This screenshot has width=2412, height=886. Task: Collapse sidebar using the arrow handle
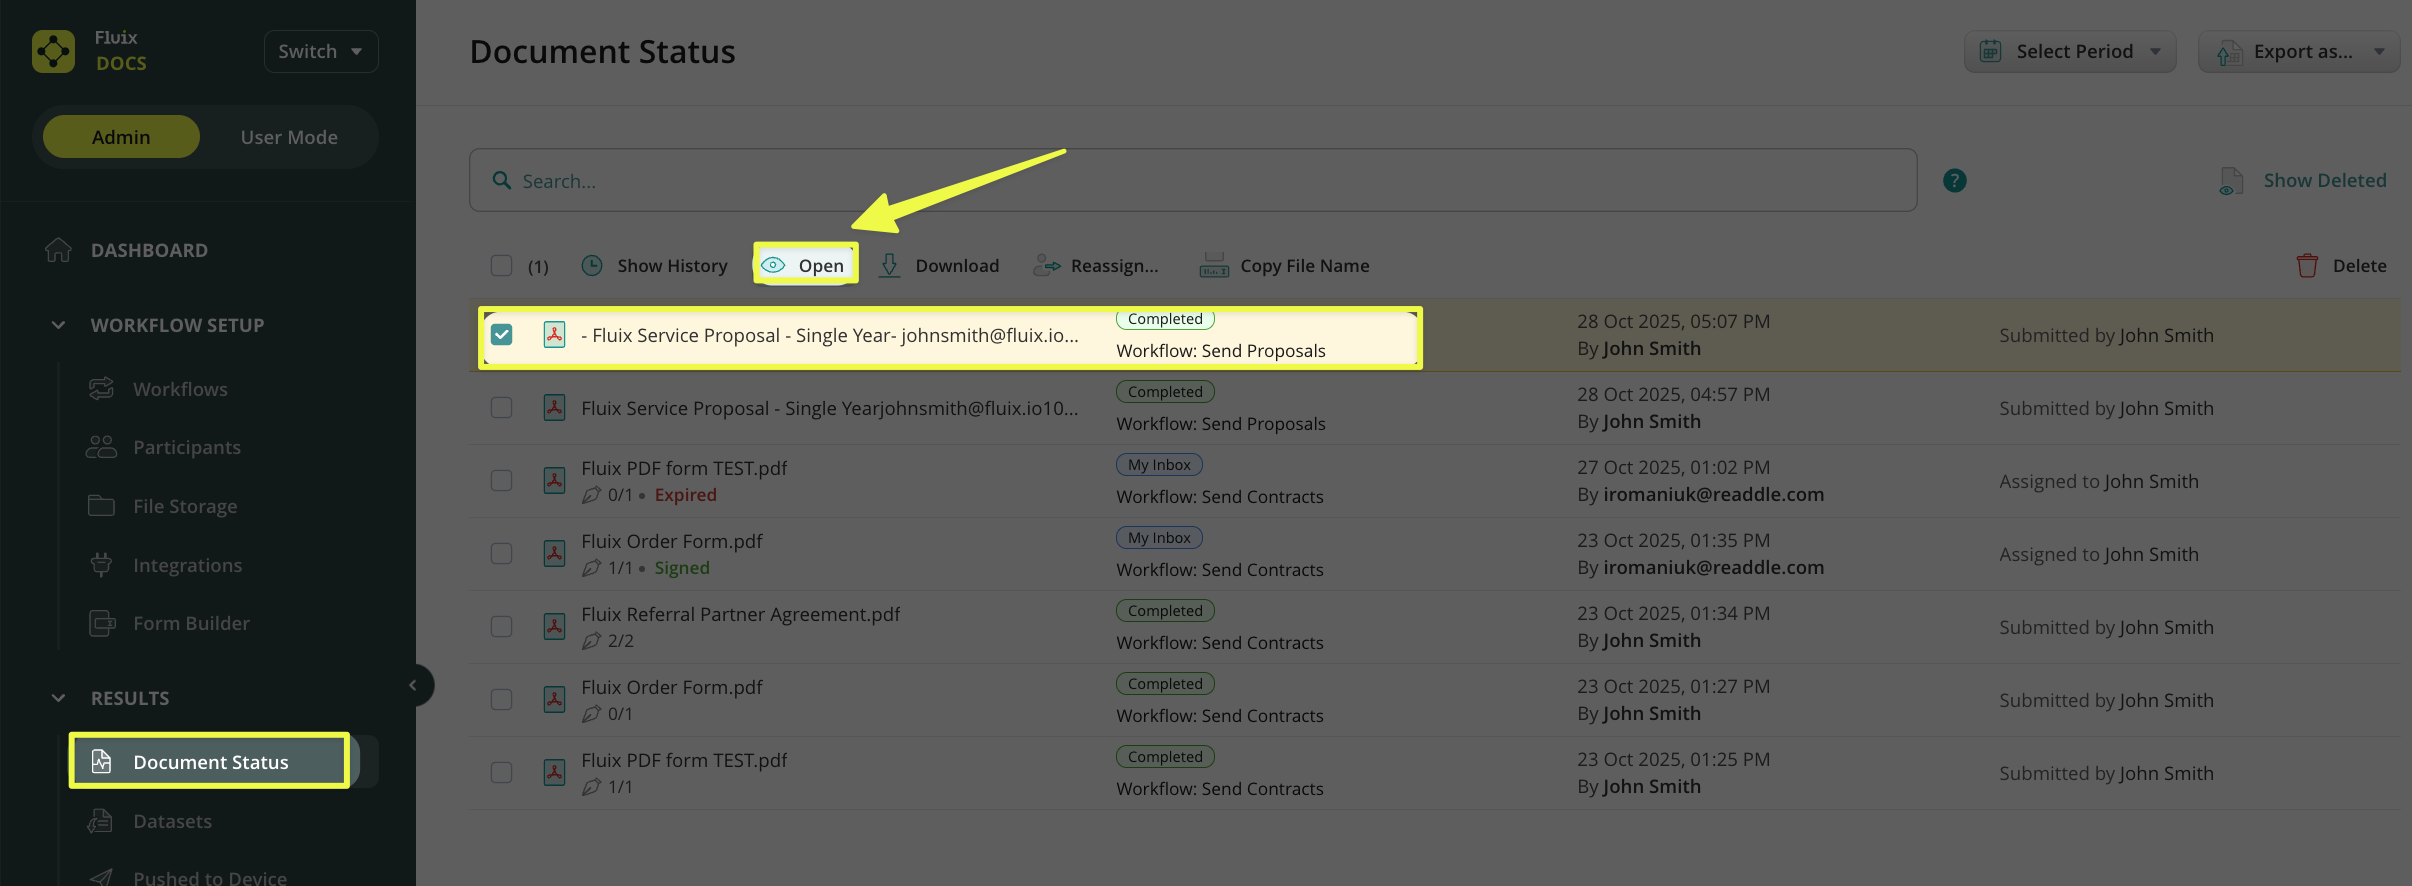click(x=414, y=686)
